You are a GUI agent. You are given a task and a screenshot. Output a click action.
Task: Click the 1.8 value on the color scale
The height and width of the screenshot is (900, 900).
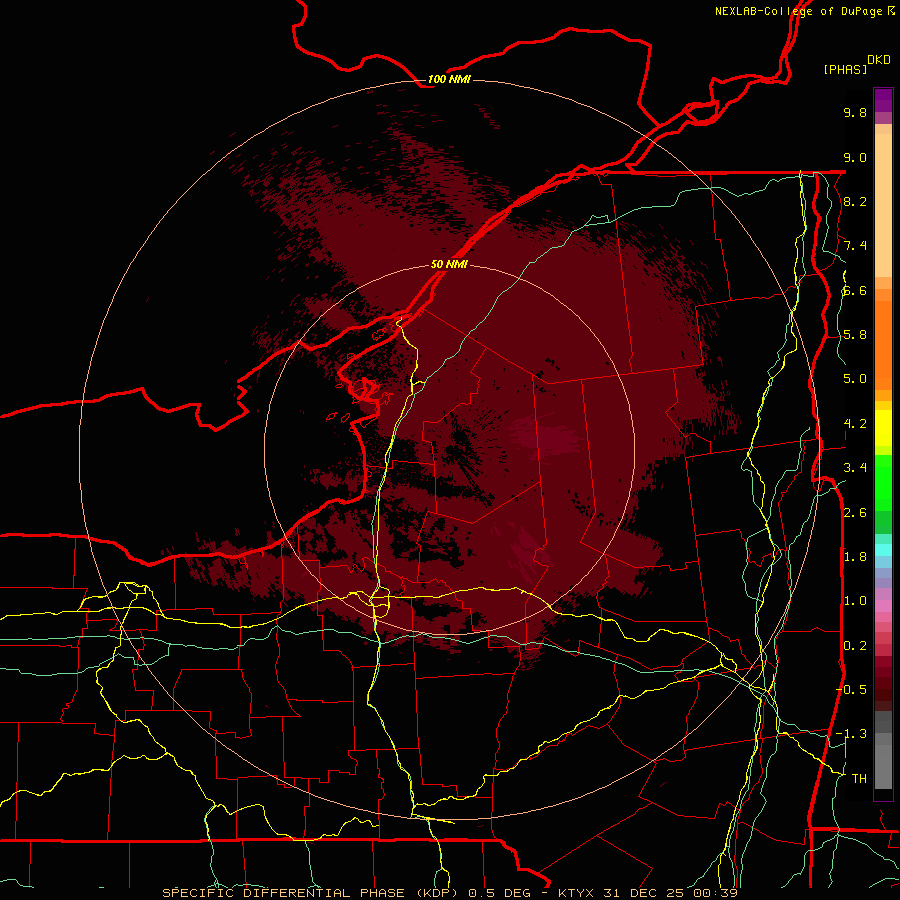click(x=855, y=557)
